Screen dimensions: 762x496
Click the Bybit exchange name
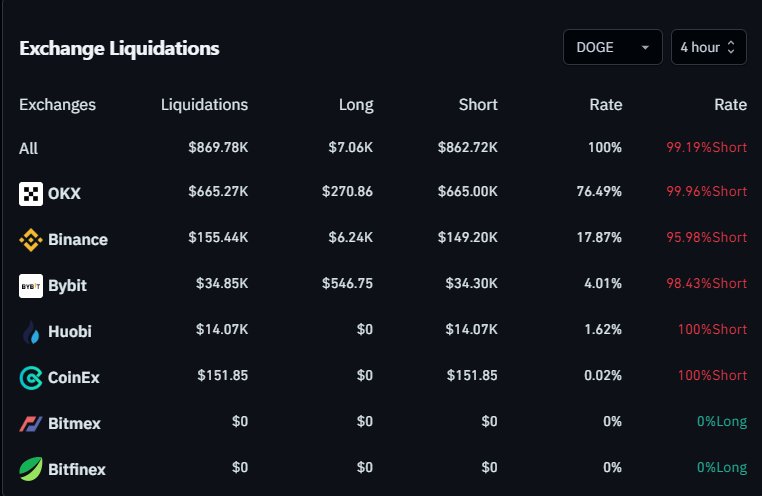(67, 286)
